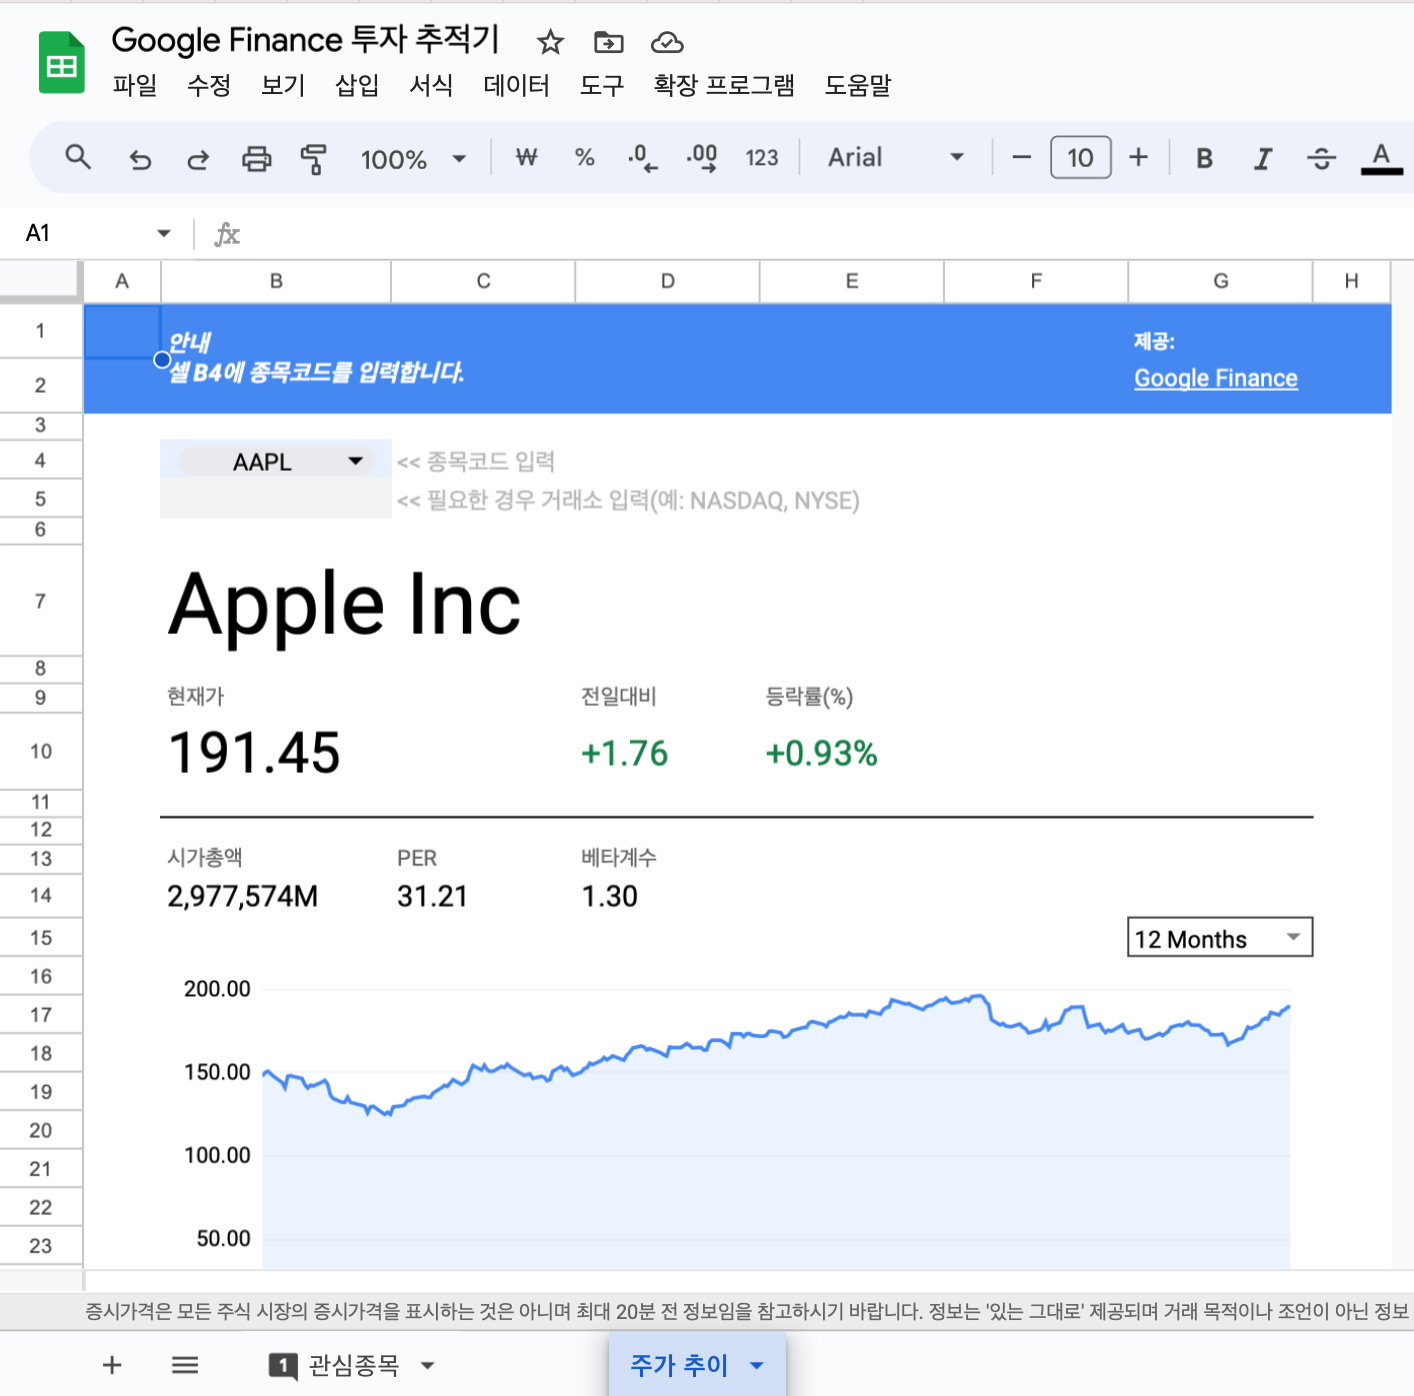Toggle italic formatting

pyautogui.click(x=1263, y=158)
